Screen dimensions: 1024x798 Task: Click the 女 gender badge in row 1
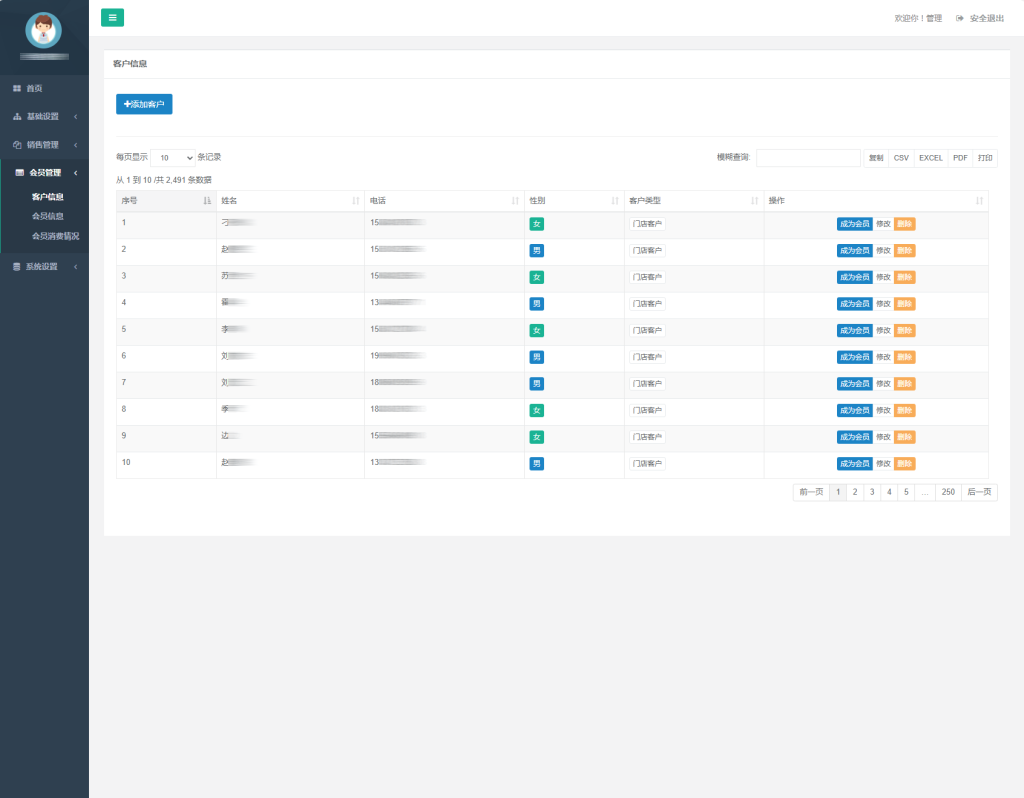click(x=537, y=224)
